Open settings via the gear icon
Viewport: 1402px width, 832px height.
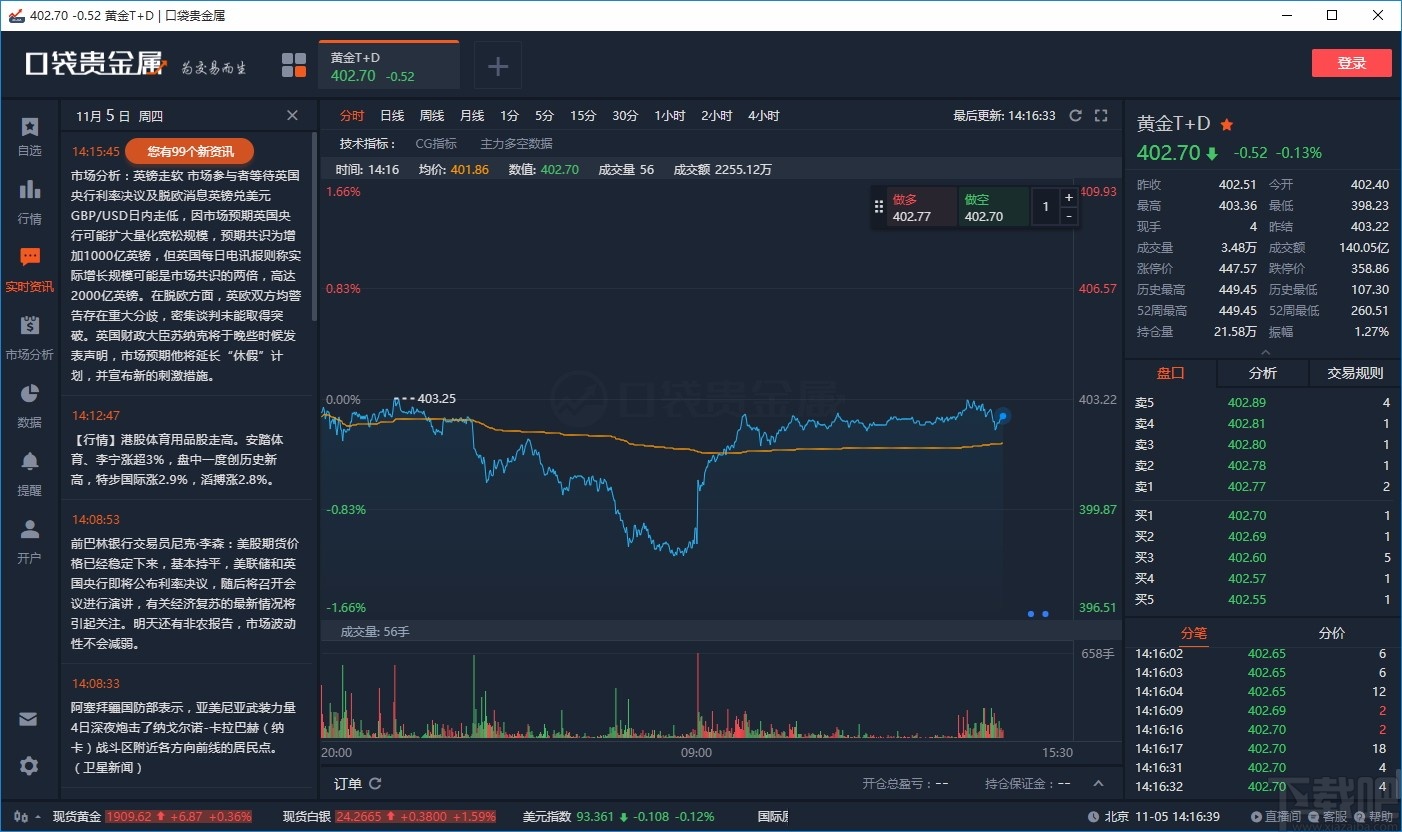click(28, 765)
